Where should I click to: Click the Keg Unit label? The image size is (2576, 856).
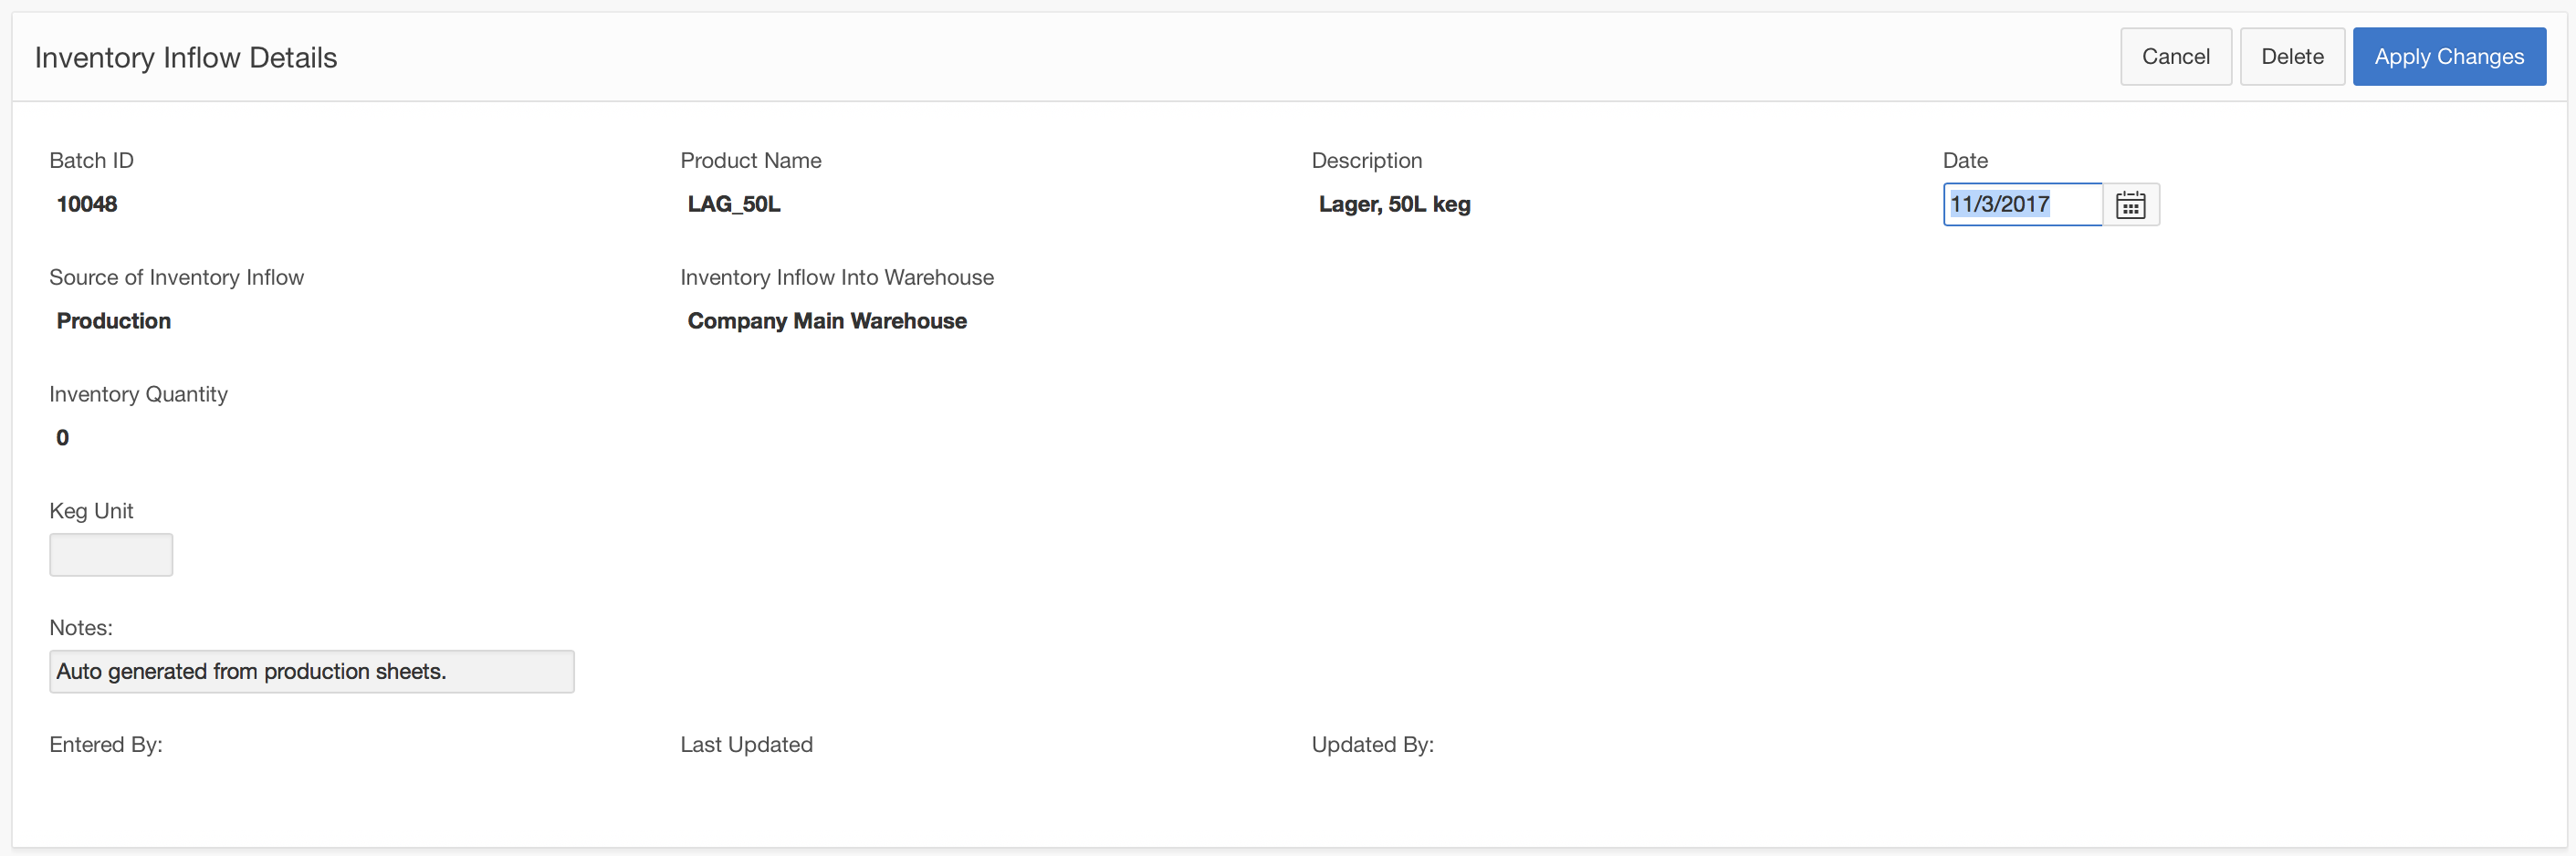click(x=91, y=511)
